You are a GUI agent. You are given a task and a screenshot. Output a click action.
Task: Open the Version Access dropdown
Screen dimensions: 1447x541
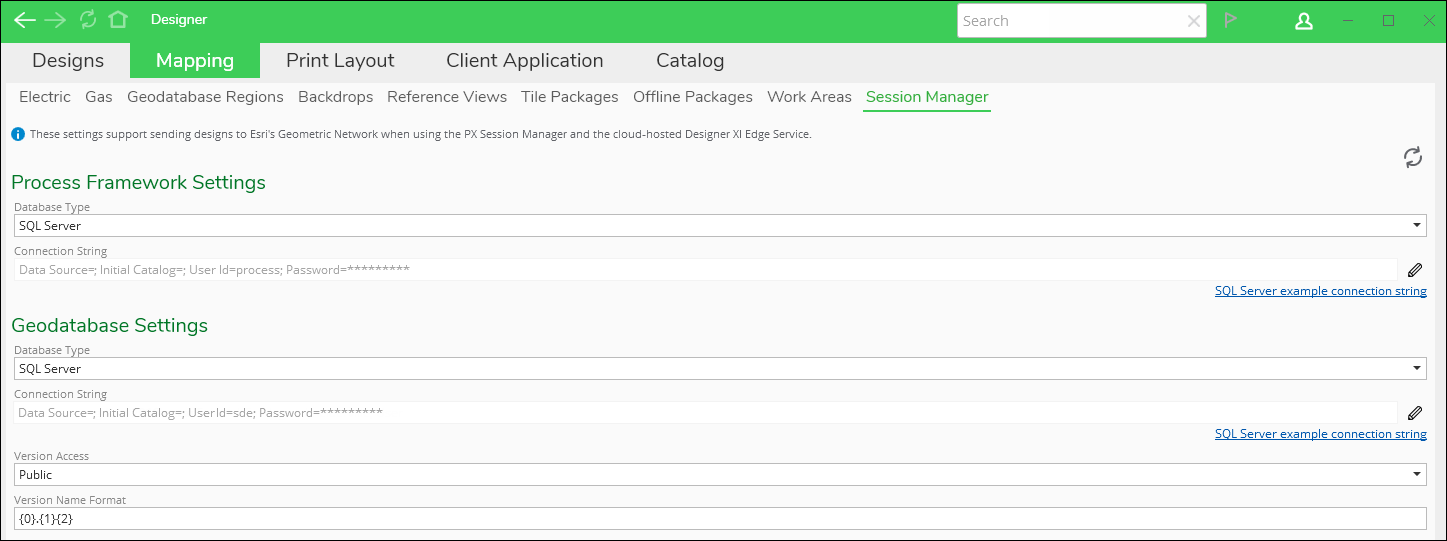pyautogui.click(x=720, y=475)
